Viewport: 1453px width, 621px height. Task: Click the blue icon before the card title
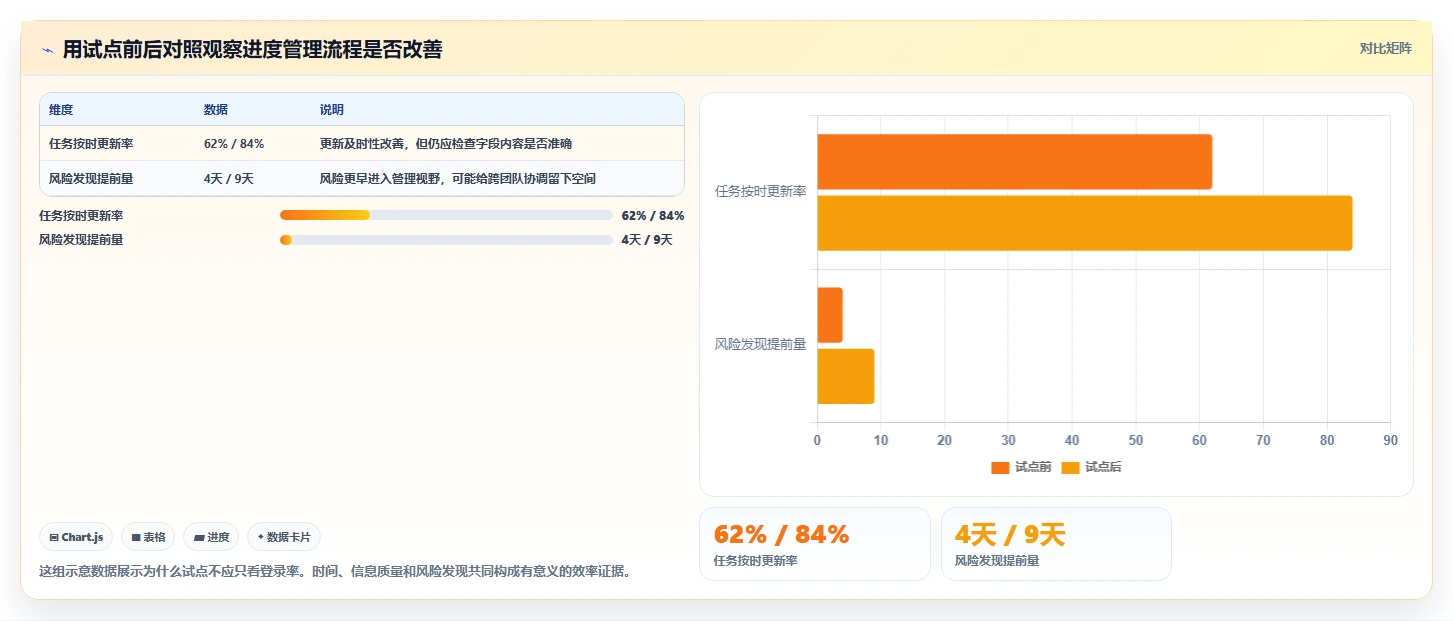(x=48, y=50)
